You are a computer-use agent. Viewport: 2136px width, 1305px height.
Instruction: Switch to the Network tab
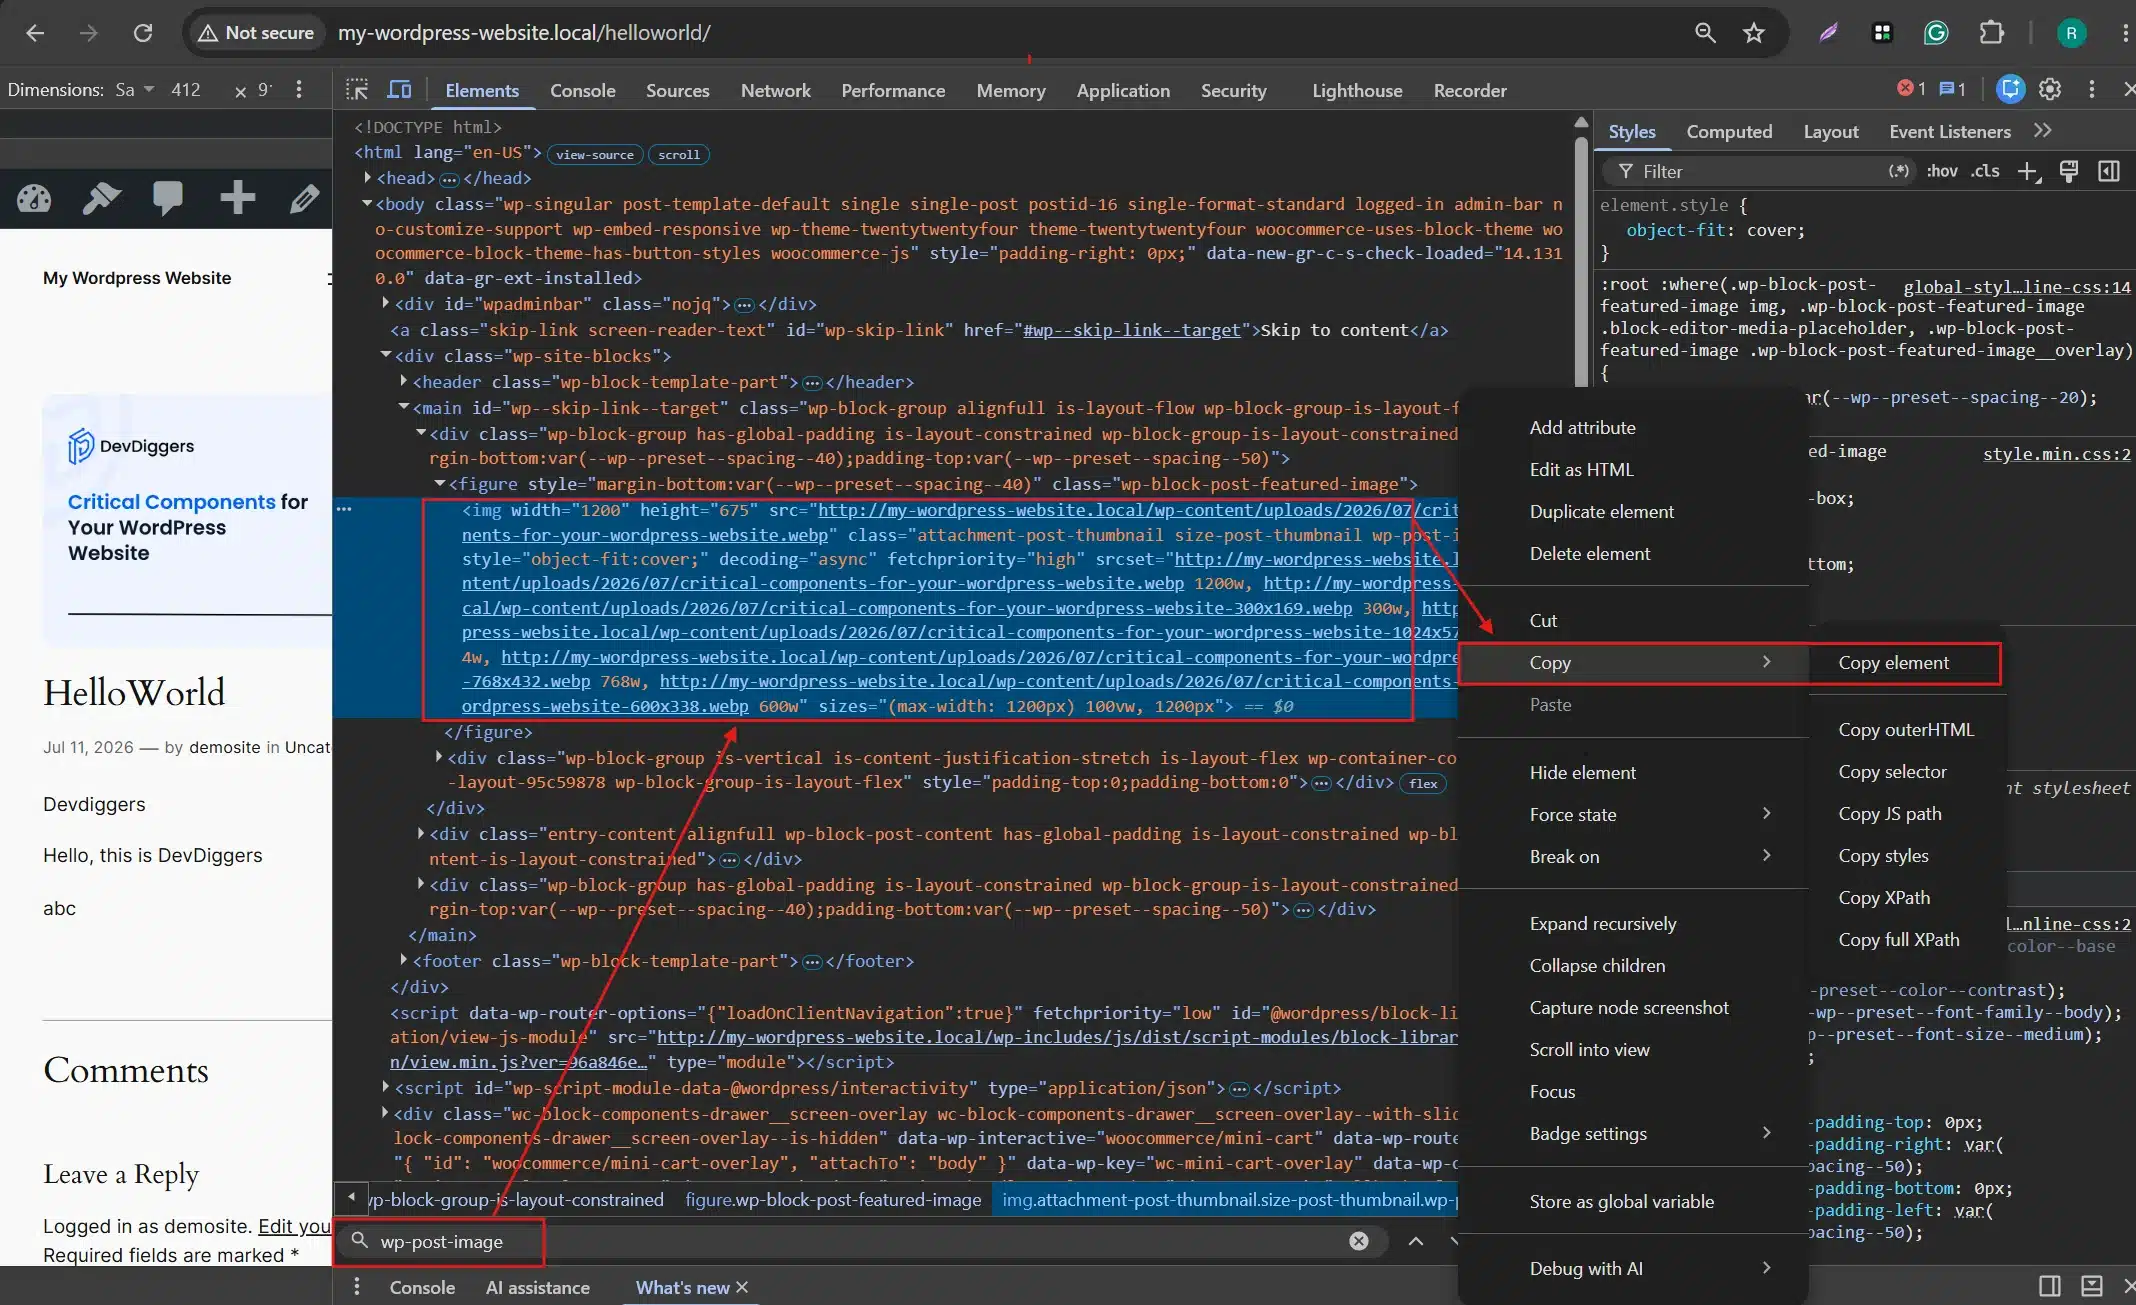click(x=775, y=91)
